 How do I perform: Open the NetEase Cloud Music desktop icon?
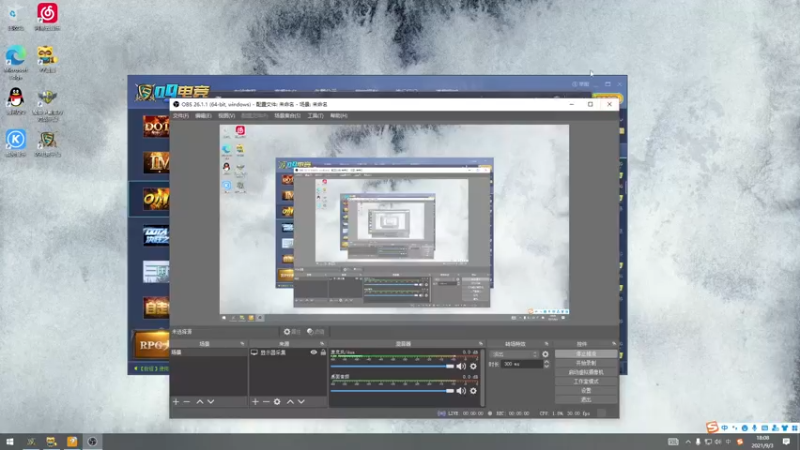click(47, 16)
